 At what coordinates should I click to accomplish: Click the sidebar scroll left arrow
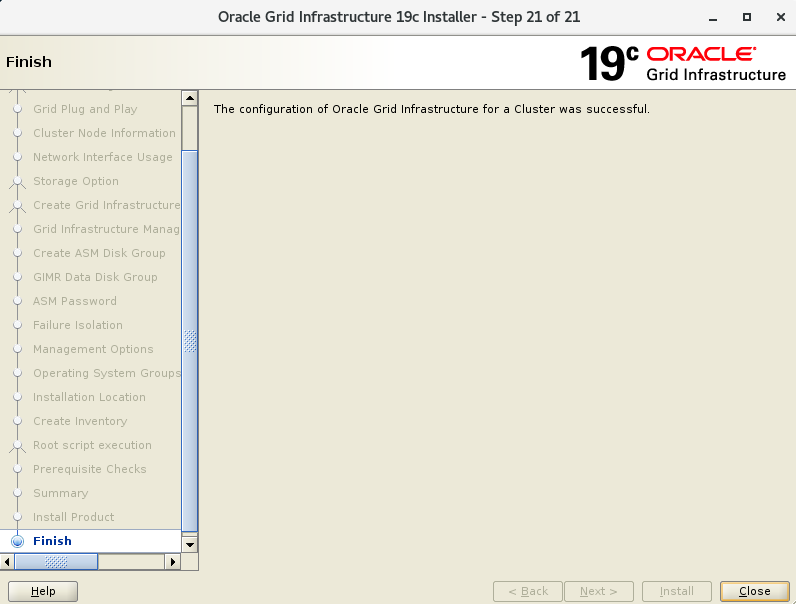(7, 562)
